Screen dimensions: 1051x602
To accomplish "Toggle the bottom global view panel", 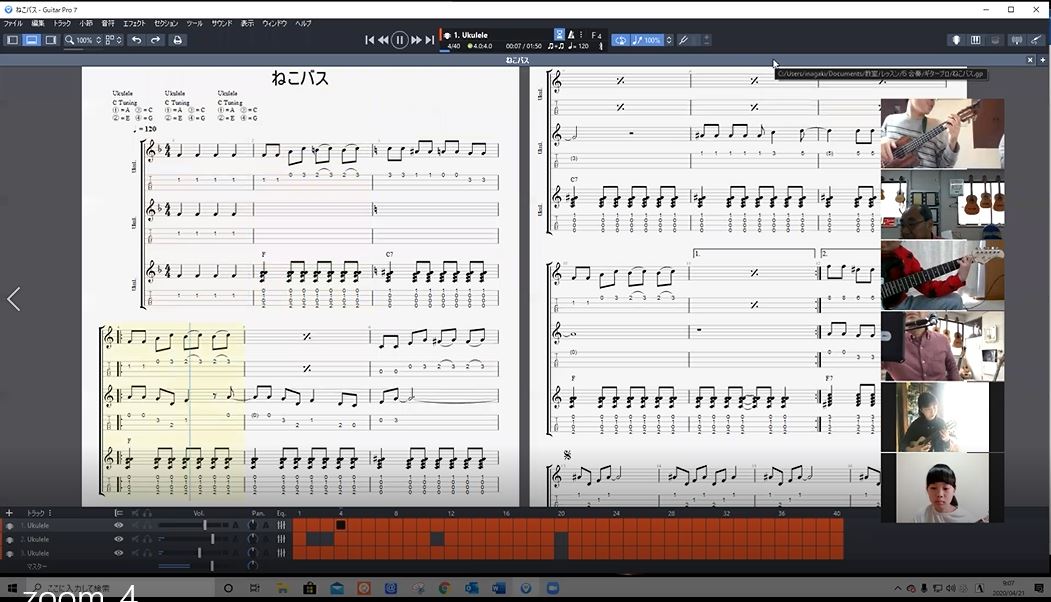I will pos(32,40).
